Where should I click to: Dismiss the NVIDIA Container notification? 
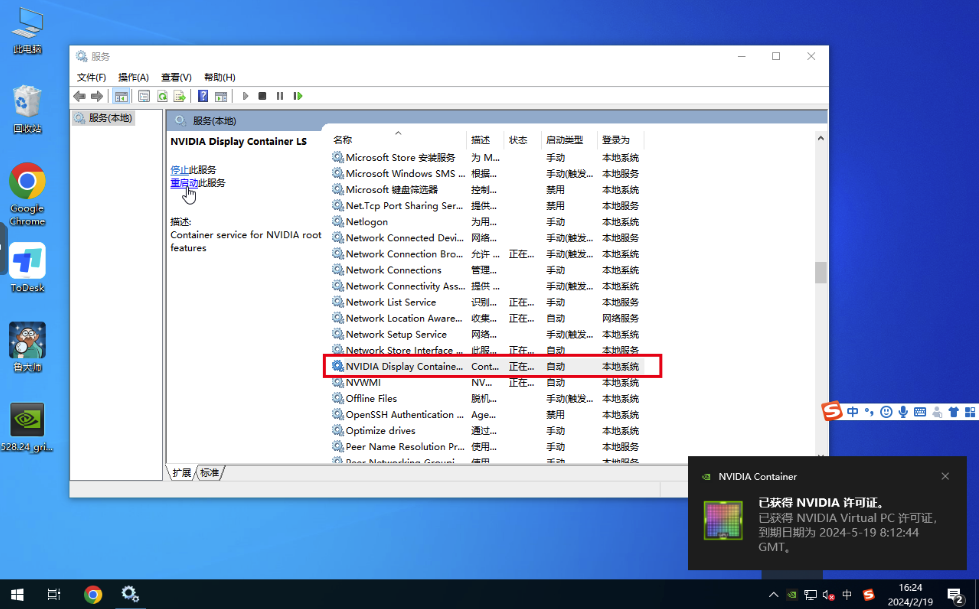click(945, 477)
